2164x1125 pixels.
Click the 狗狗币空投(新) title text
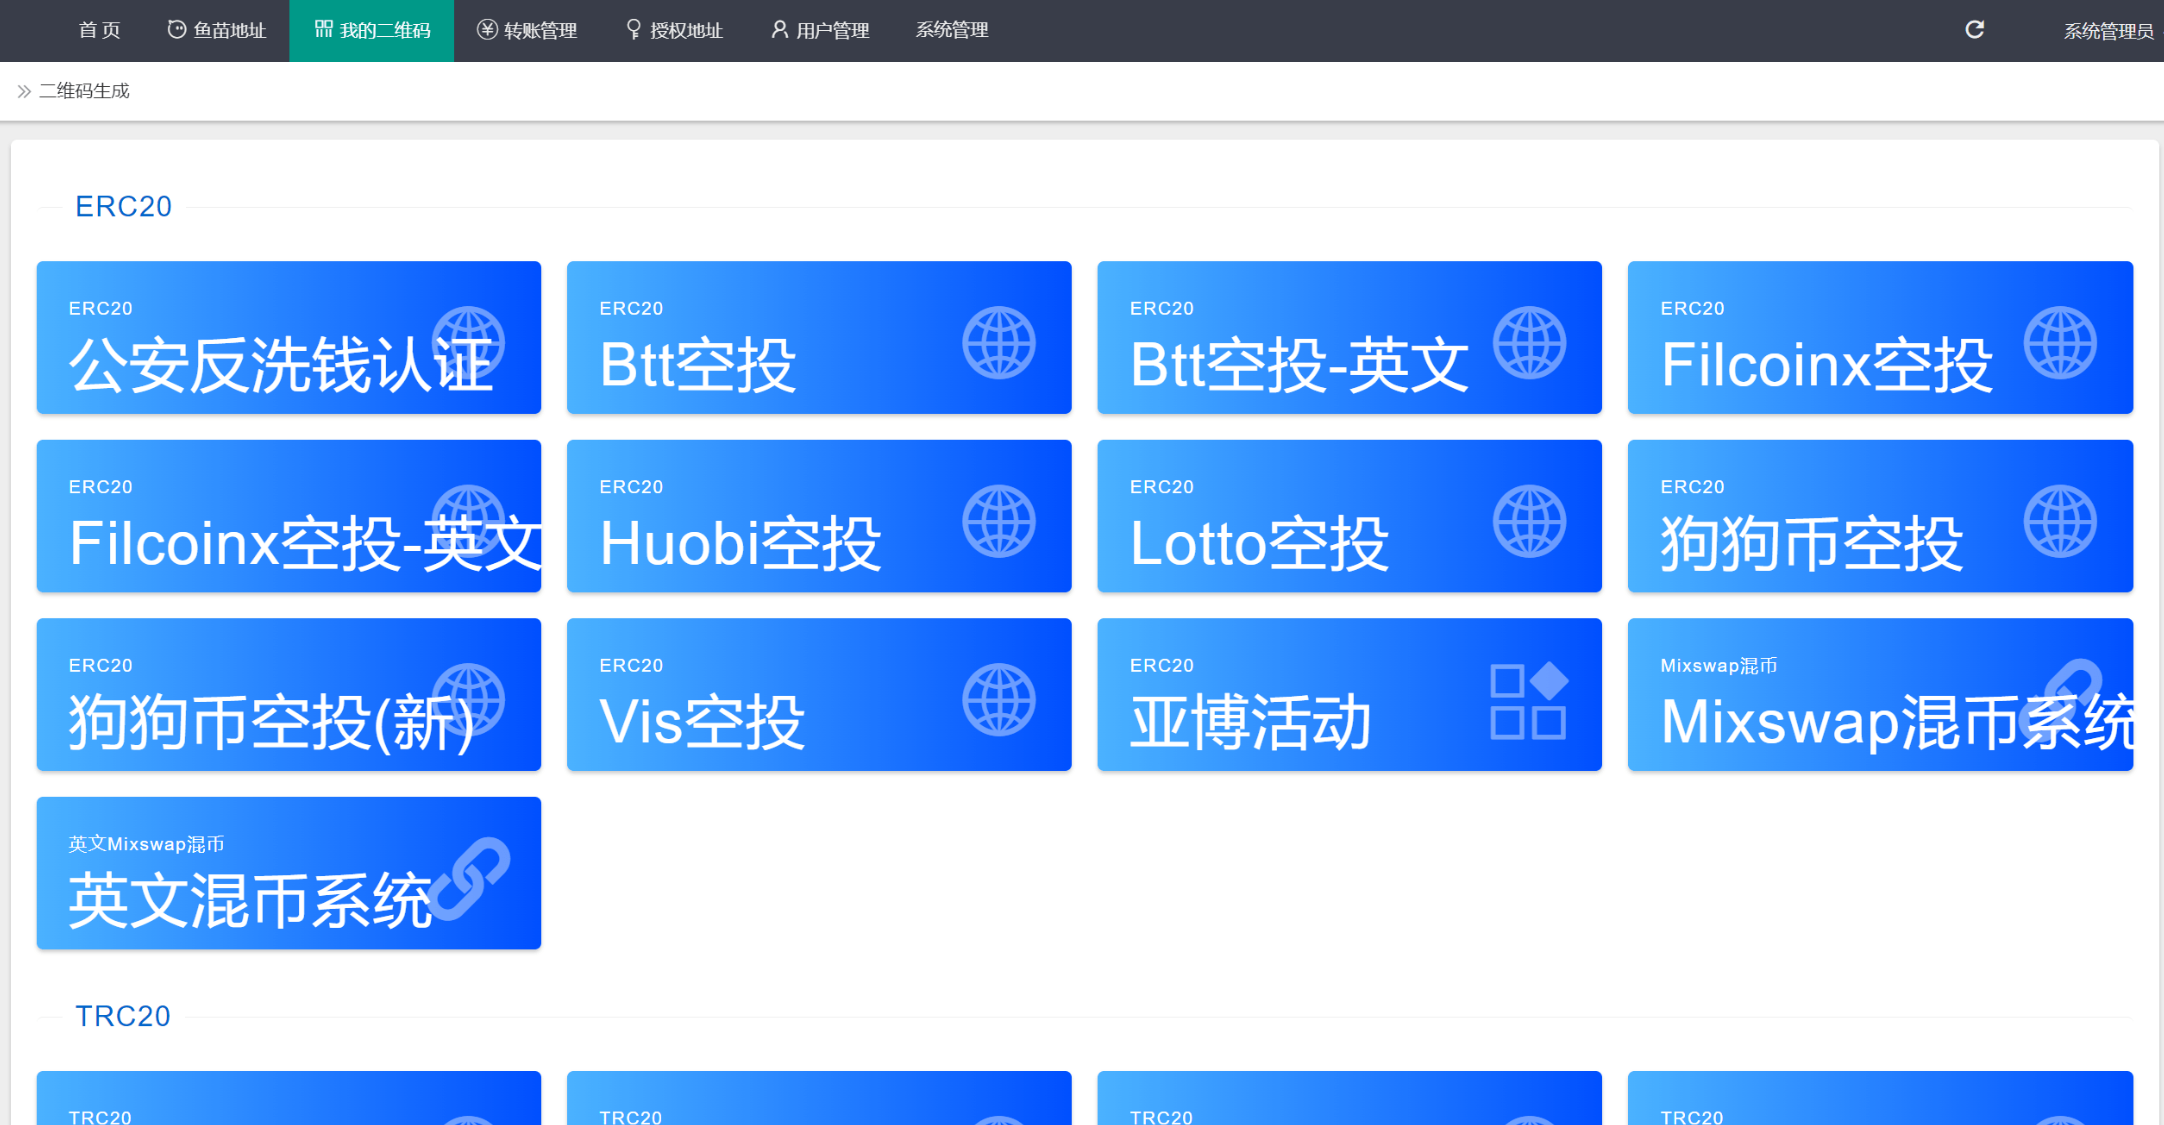click(x=271, y=722)
